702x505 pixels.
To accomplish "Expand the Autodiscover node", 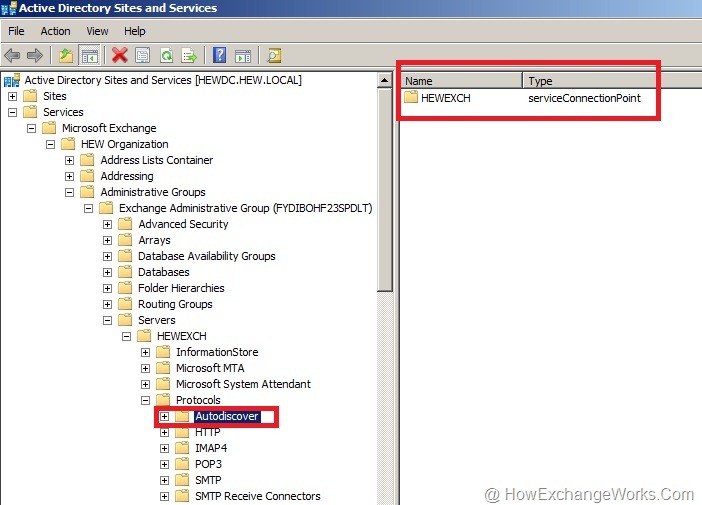I will (164, 416).
